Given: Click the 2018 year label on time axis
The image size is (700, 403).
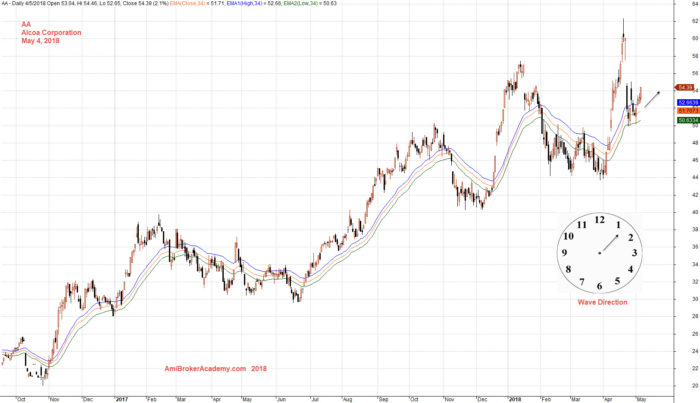Looking at the screenshot, I should [x=515, y=399].
